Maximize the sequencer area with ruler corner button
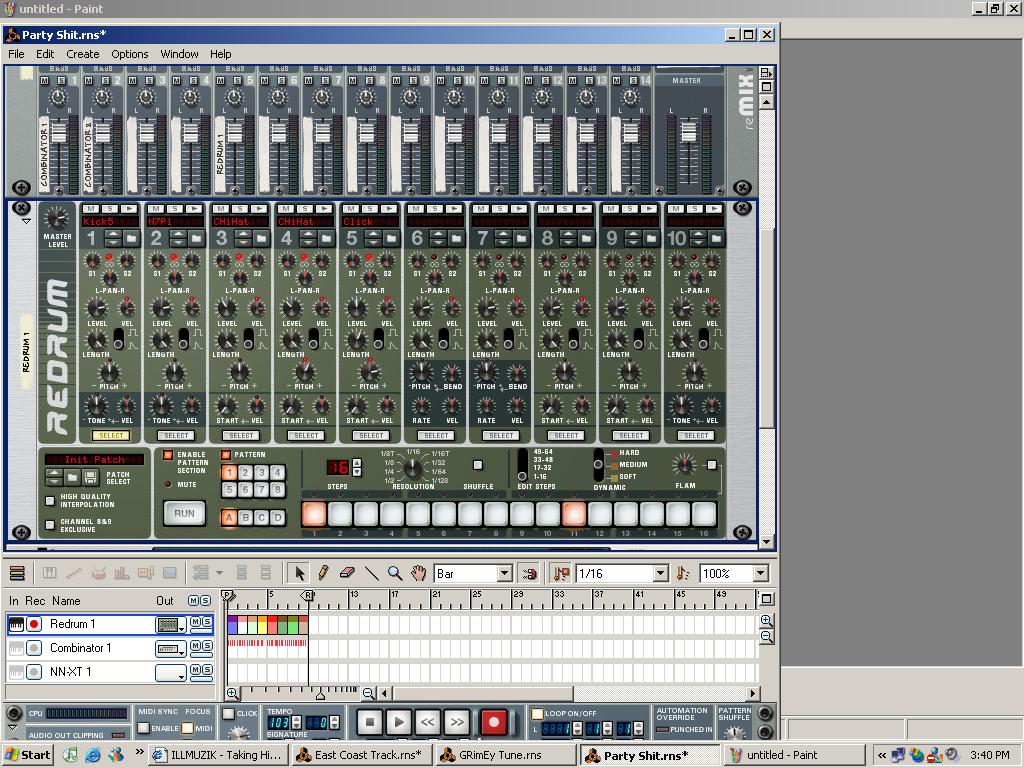The width and height of the screenshot is (1024, 768). (767, 598)
